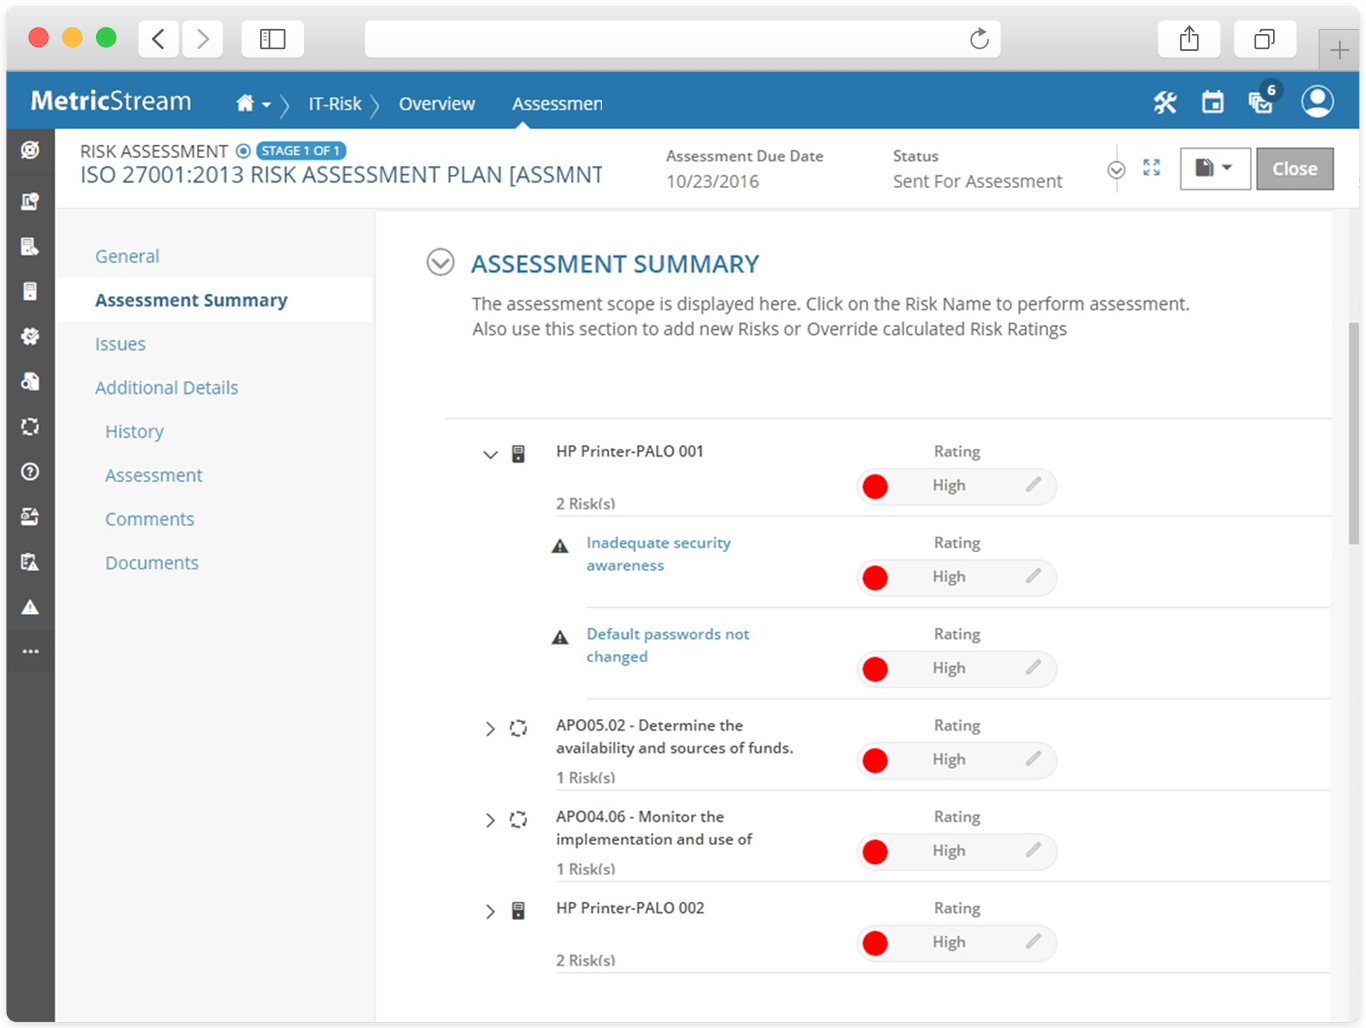Image resolution: width=1366 pixels, height=1028 pixels.
Task: Click the STAGE 1 OF 1 badge
Action: 301,151
